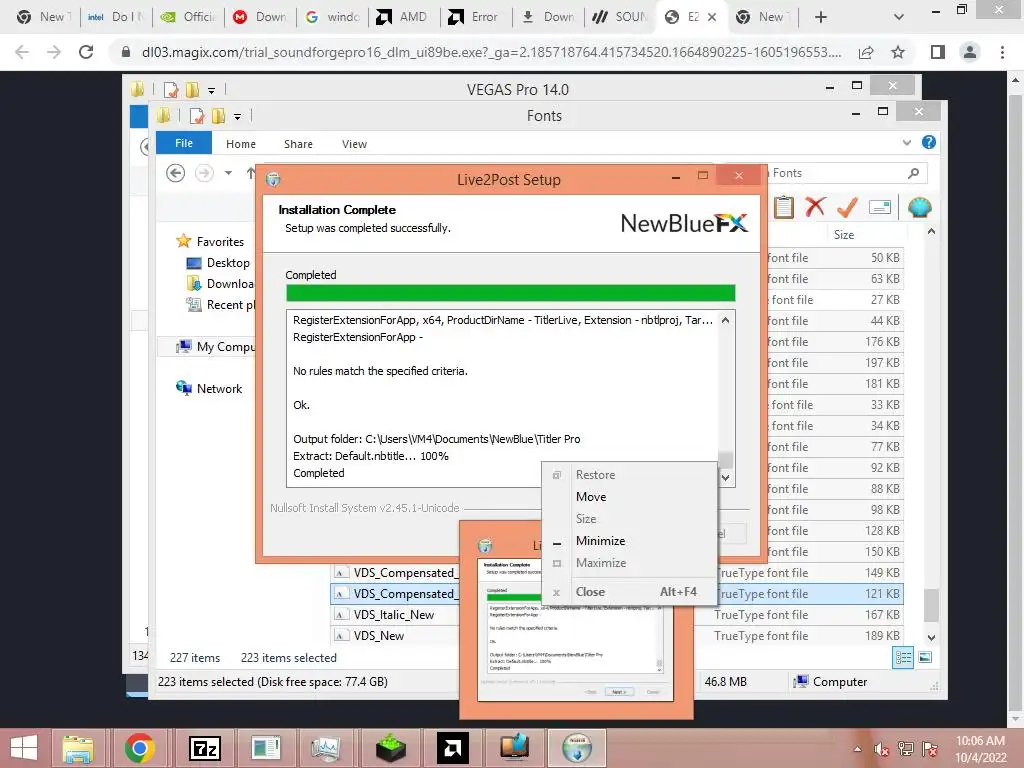Click the browser address bar URL
Image resolution: width=1024 pixels, height=768 pixels.
pos(491,52)
